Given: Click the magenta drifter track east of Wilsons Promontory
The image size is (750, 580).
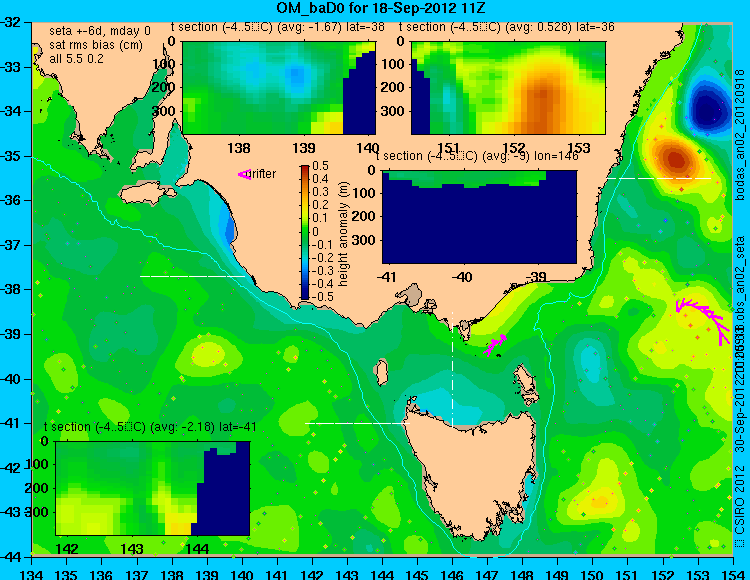Looking at the screenshot, I should click(495, 345).
